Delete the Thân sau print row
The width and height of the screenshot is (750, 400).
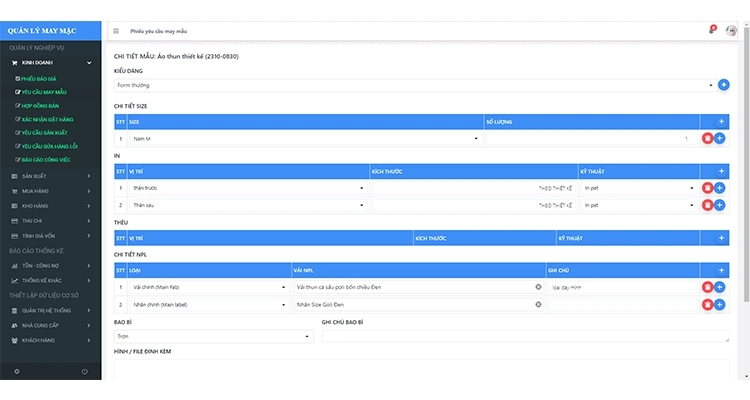click(x=707, y=204)
